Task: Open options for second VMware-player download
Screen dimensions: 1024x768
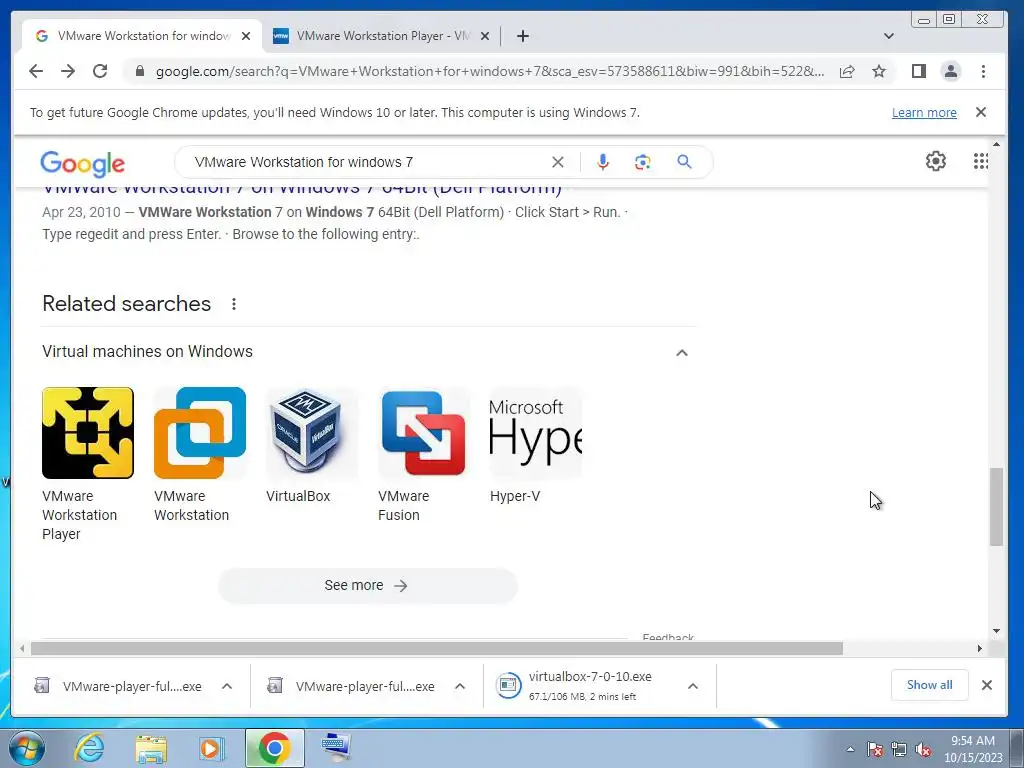Action: click(x=460, y=686)
